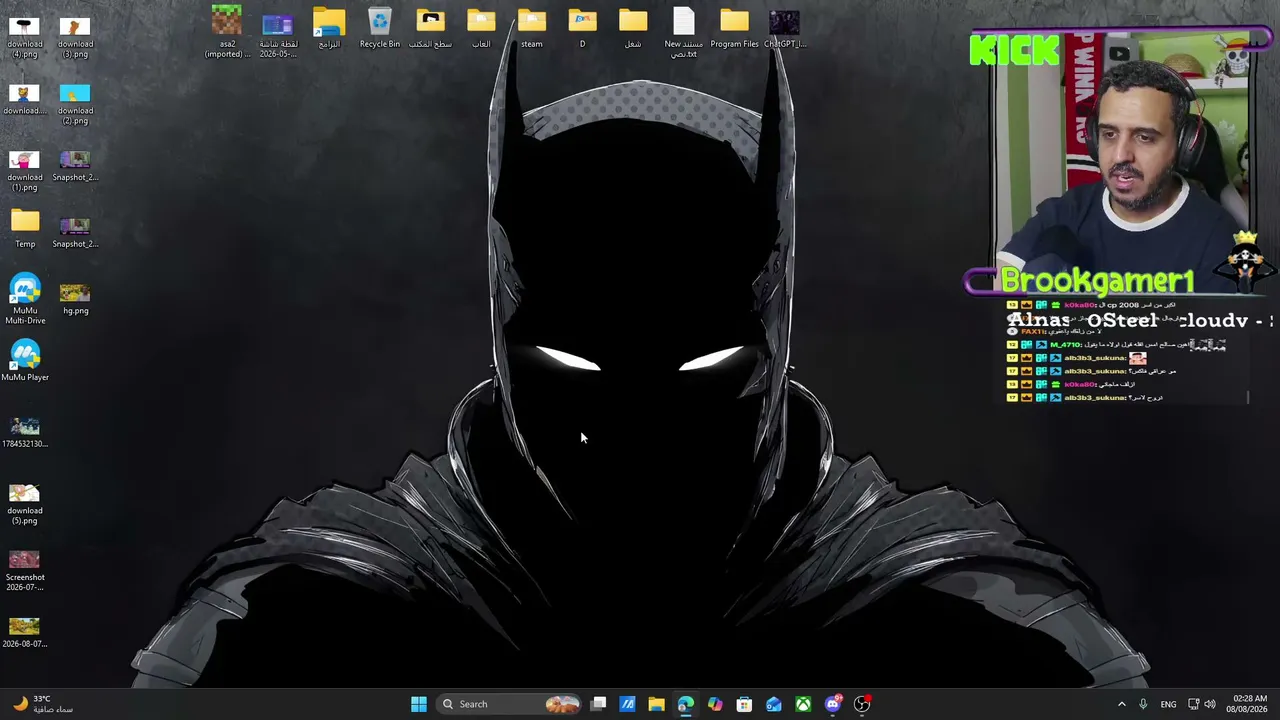The width and height of the screenshot is (1280, 720).
Task: Open Microsoft Store from the taskbar
Action: pos(744,704)
